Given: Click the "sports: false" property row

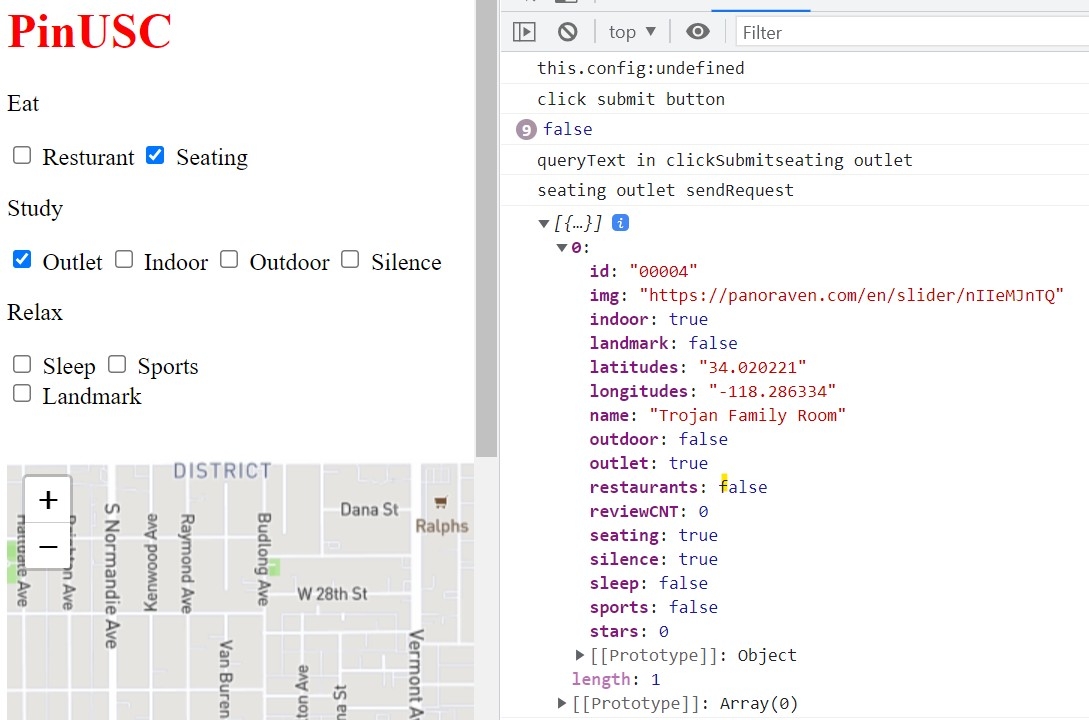Looking at the screenshot, I should pyautogui.click(x=654, y=608).
